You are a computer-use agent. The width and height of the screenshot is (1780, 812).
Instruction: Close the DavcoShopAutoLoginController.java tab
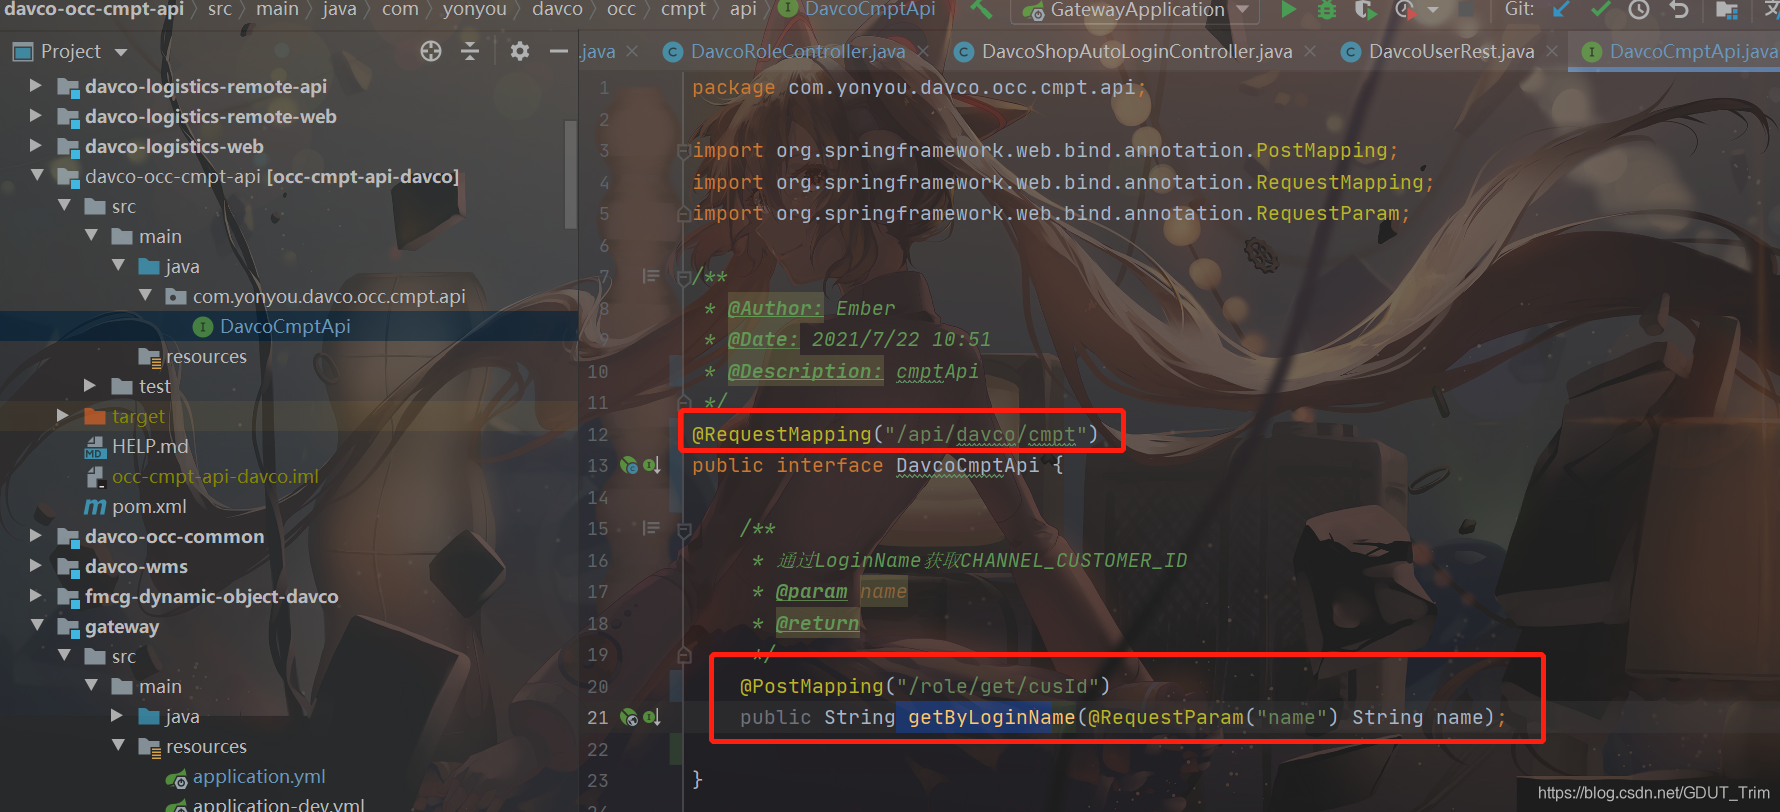coord(1310,51)
